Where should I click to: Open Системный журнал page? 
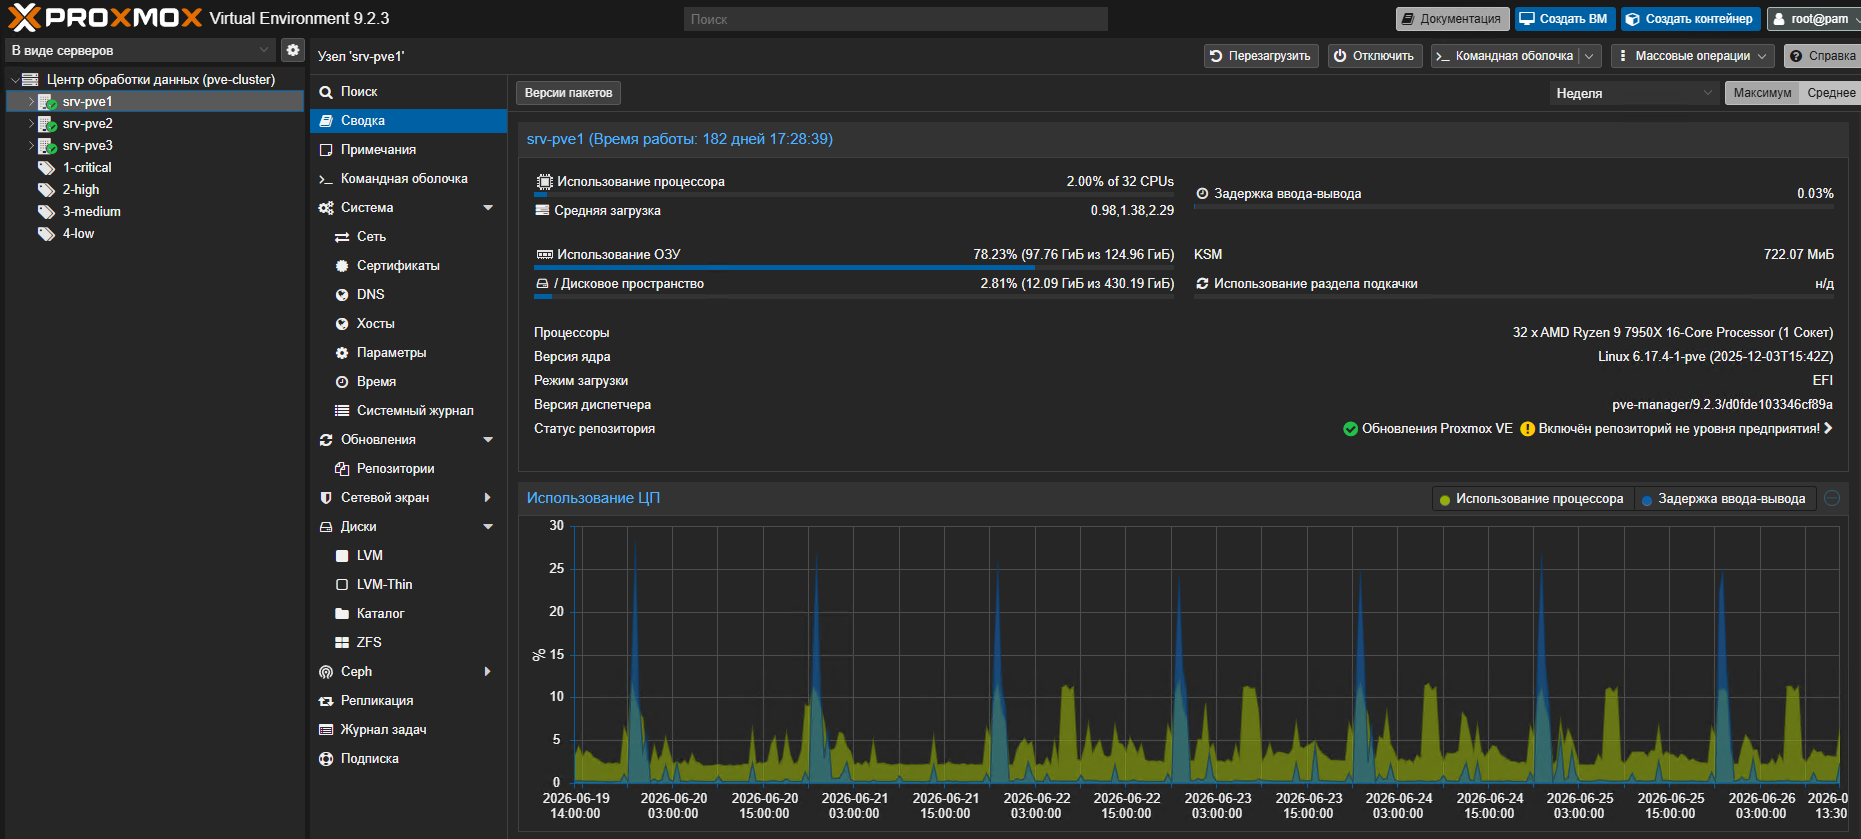409,411
